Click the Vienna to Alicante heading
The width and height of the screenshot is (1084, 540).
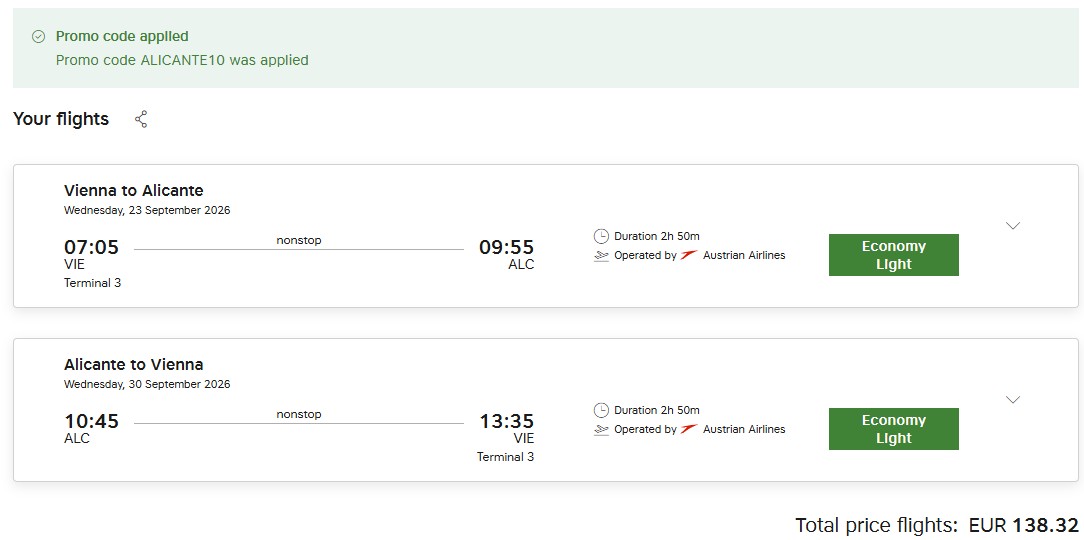click(x=133, y=190)
